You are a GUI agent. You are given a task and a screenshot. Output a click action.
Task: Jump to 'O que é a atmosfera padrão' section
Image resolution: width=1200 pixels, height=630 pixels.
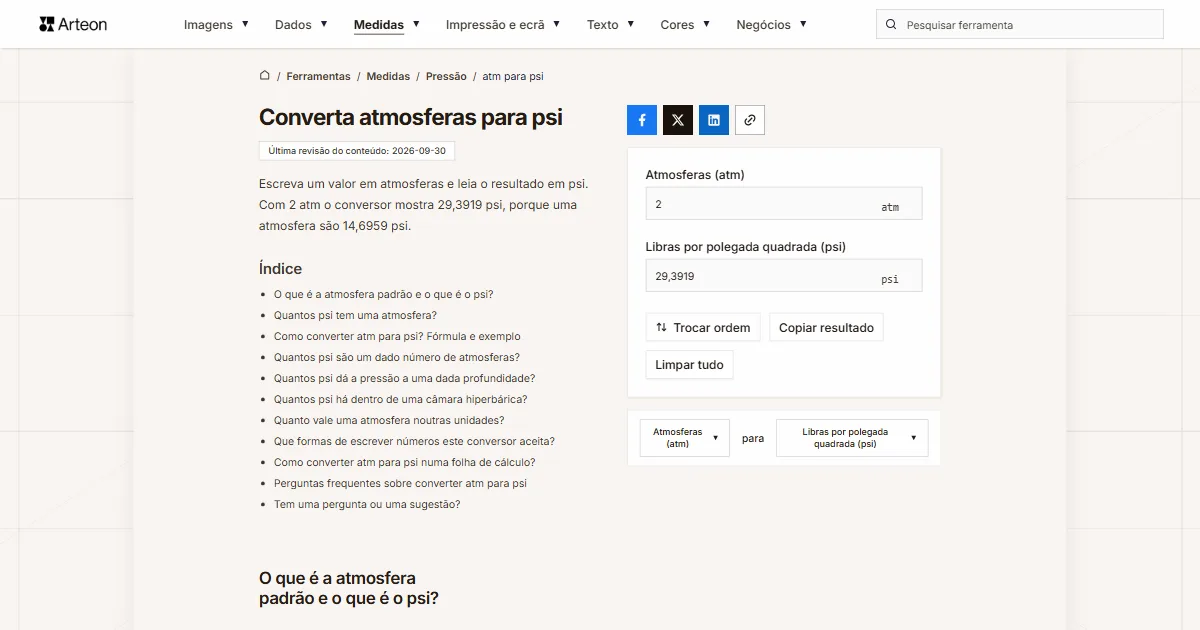(384, 295)
